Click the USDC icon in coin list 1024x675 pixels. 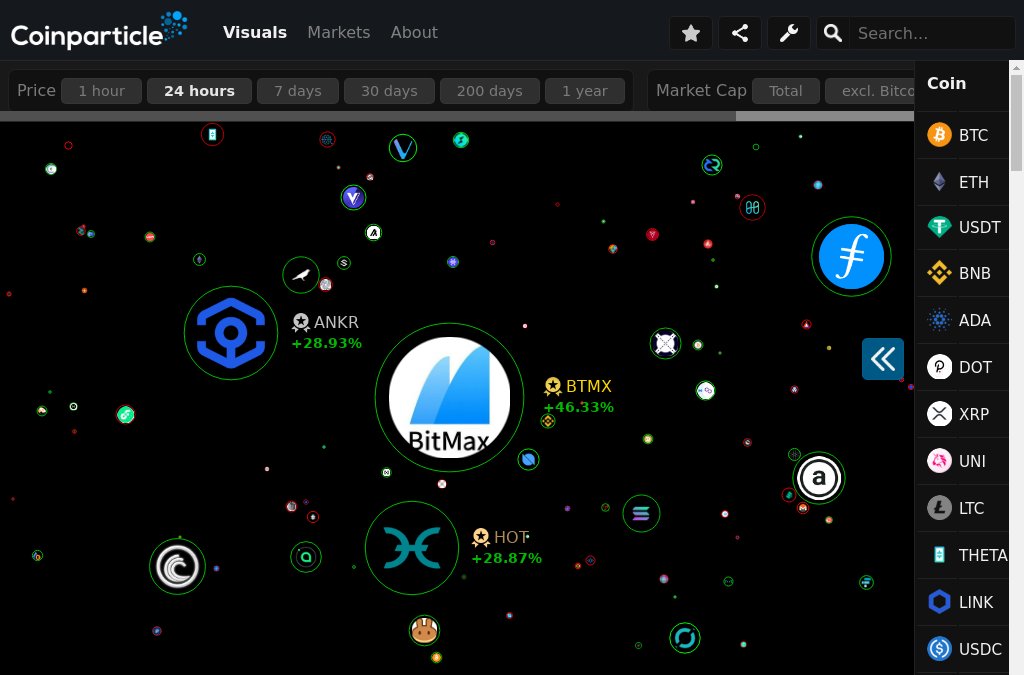click(x=939, y=649)
